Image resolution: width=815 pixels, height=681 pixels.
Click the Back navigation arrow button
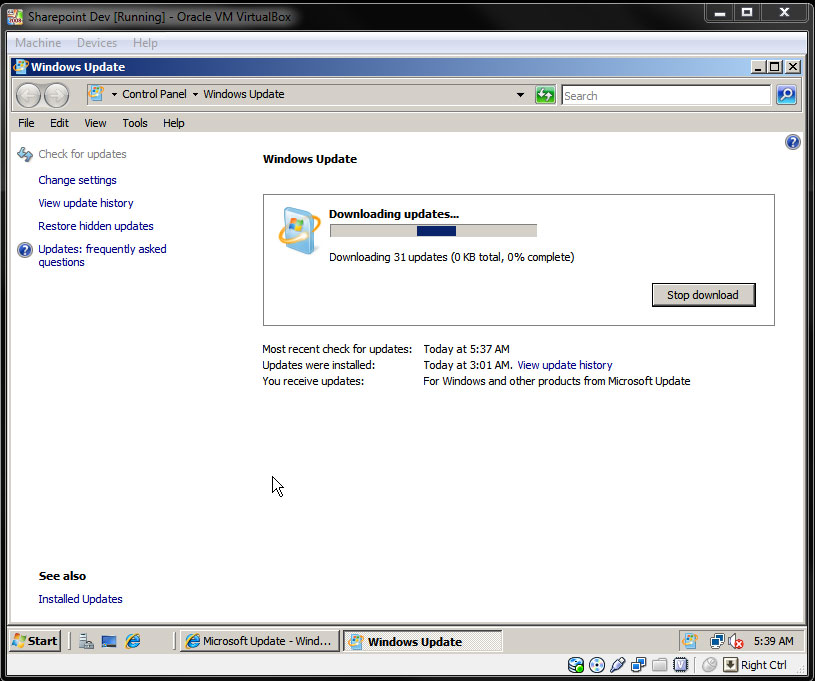(x=28, y=96)
